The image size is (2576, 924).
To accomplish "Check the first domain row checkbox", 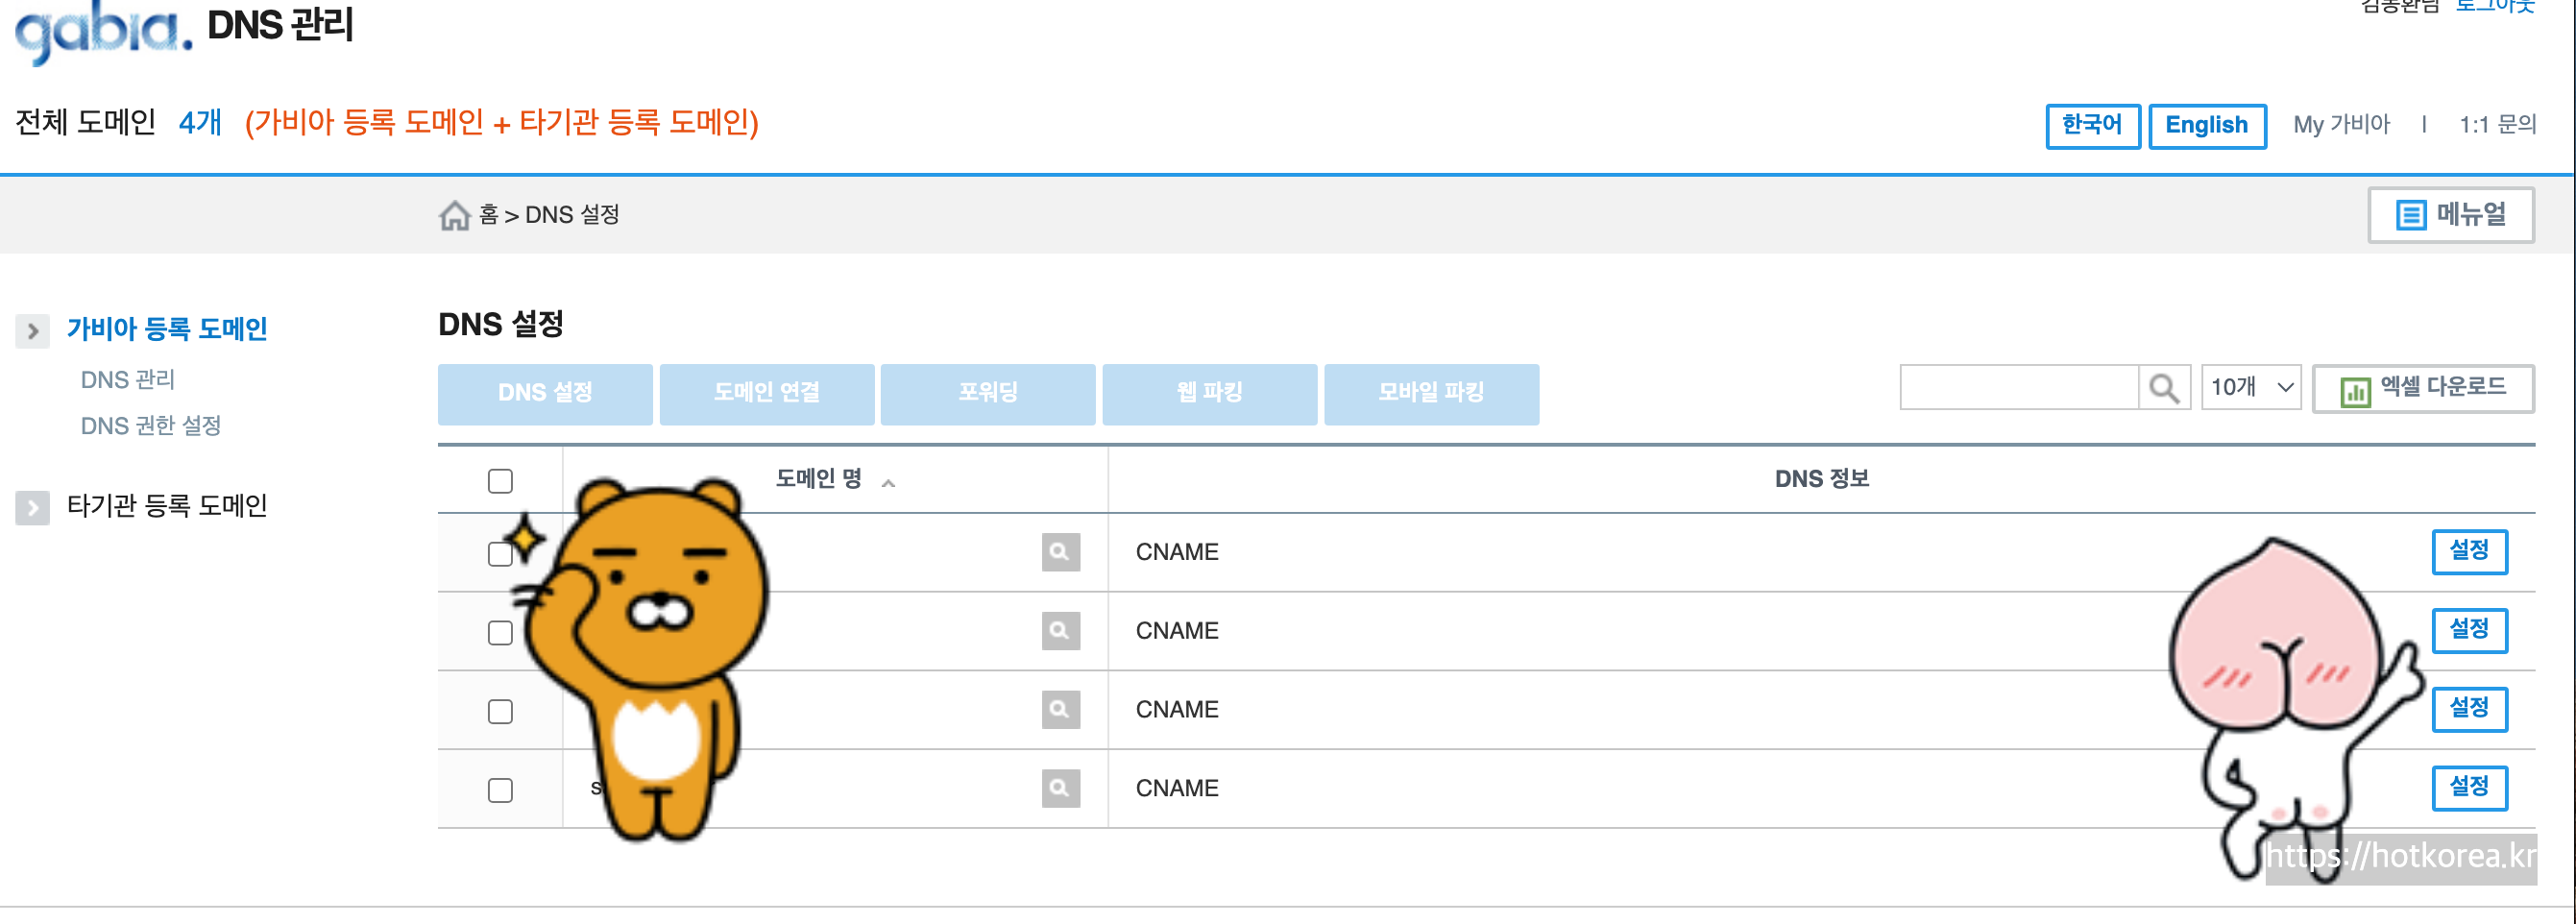I will point(500,554).
